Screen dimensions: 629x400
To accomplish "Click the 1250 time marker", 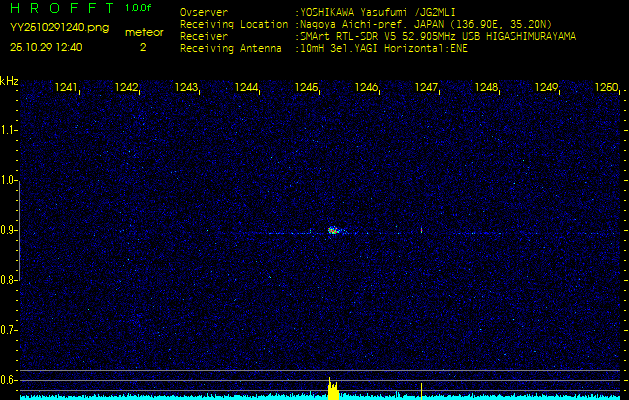I will pos(606,88).
